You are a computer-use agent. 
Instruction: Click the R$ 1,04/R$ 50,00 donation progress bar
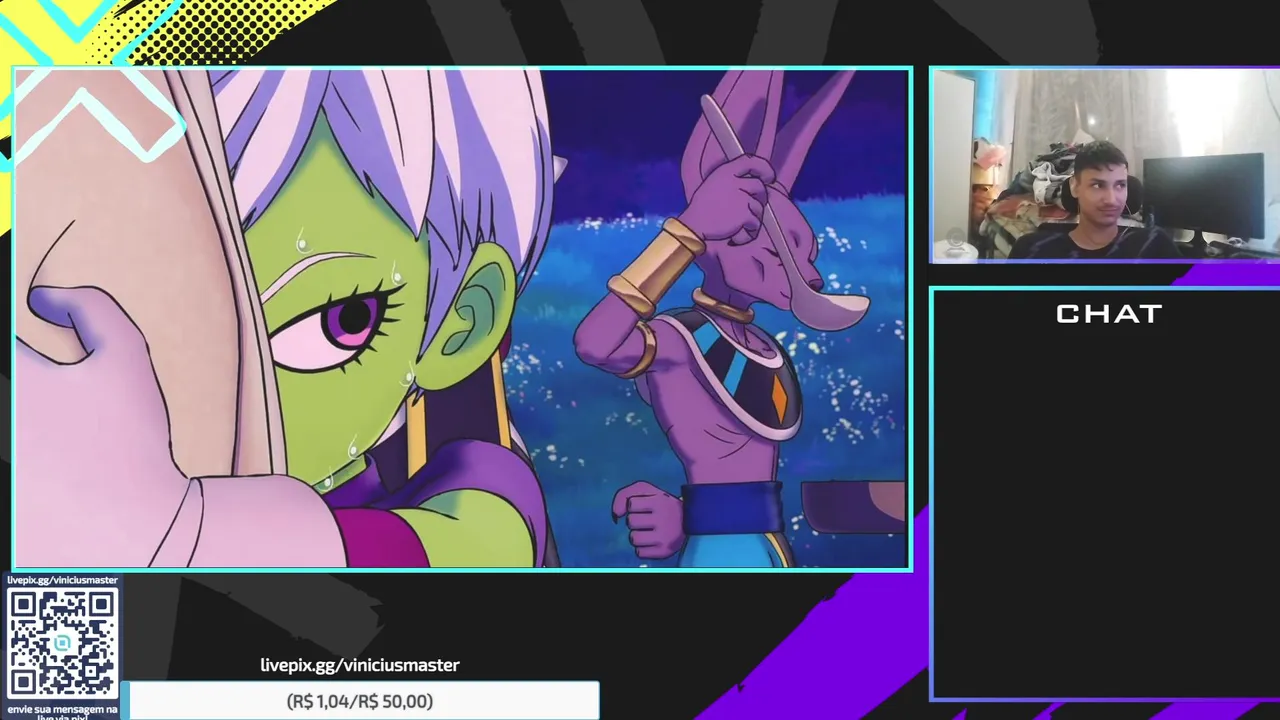pos(360,701)
